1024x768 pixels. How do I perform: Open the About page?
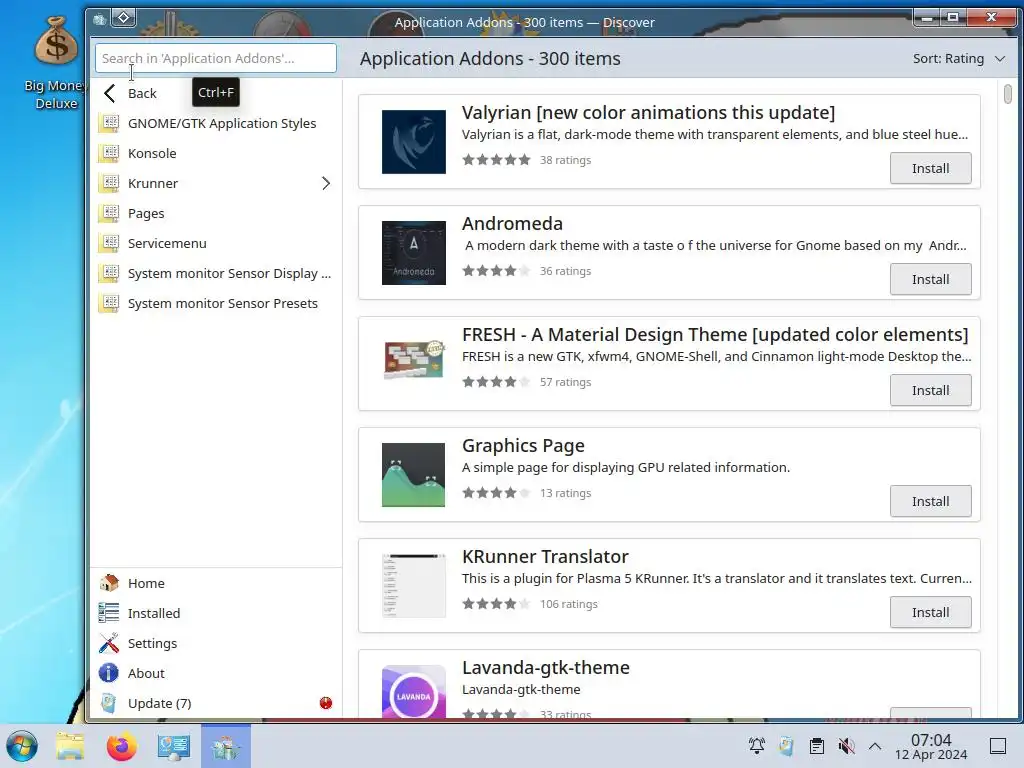(216, 673)
